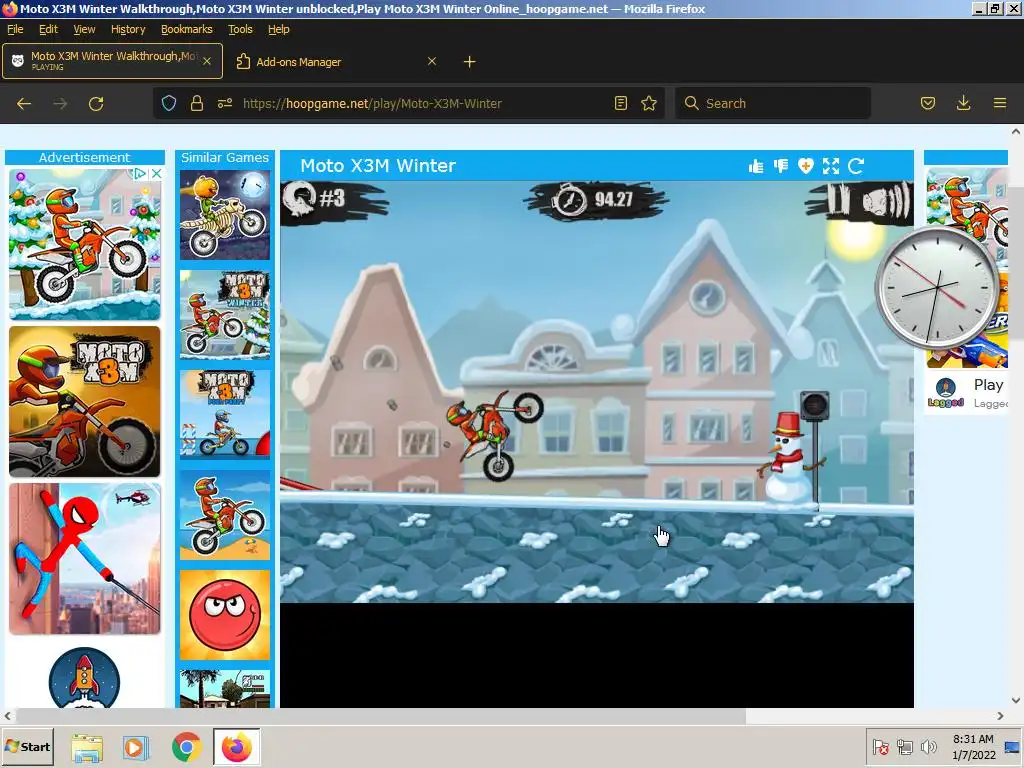This screenshot has height=768, width=1024.
Task: Open the volume speaker tray icon
Action: click(x=928, y=747)
